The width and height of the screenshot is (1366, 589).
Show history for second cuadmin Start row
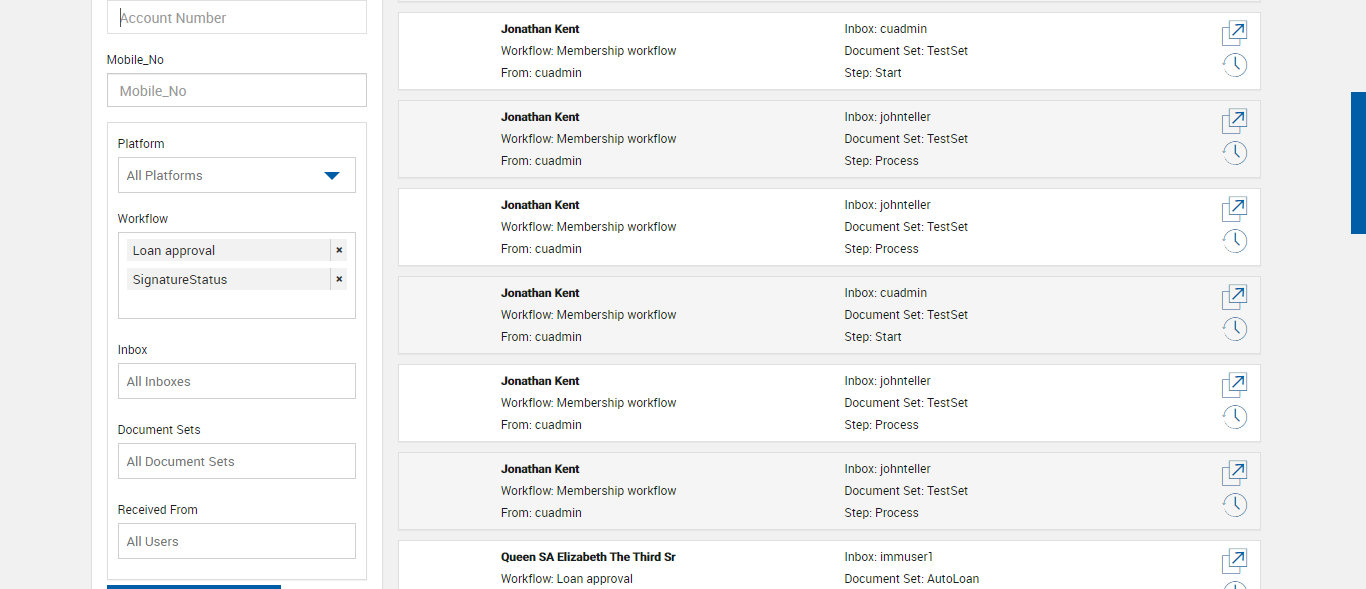(1235, 329)
